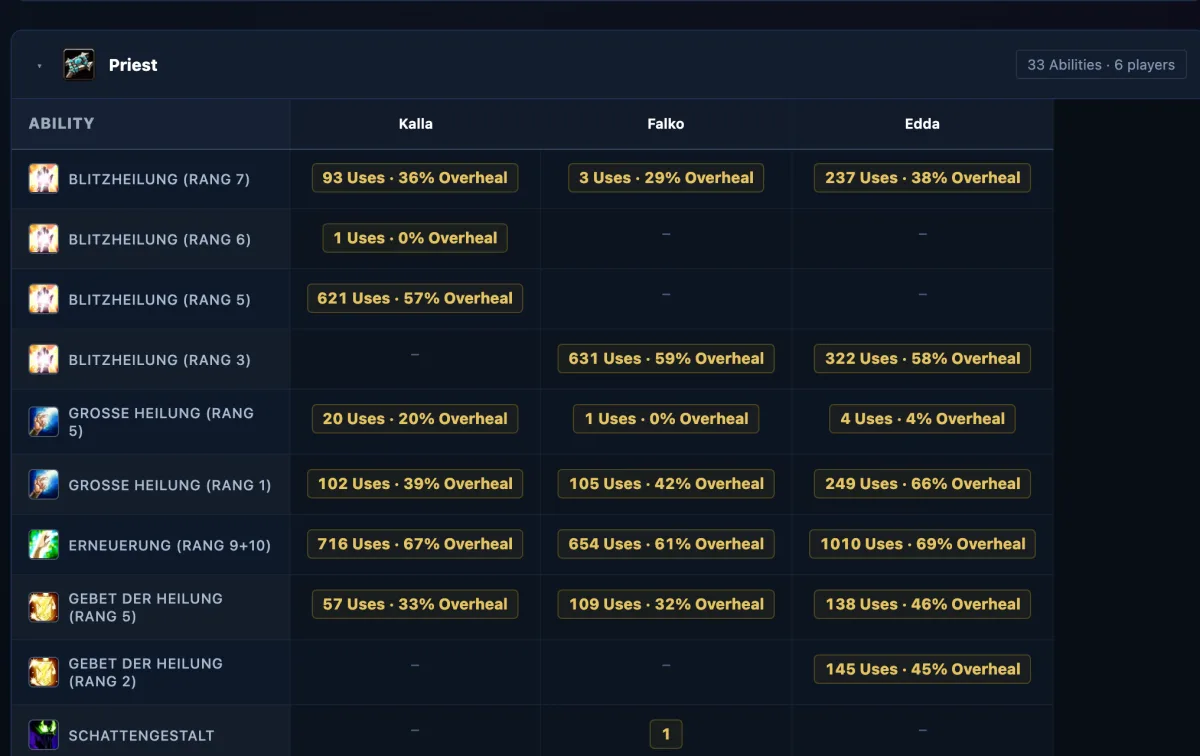Click the ERNEUERUNG (RANG 9+10) ability name
This screenshot has width=1200, height=756.
click(170, 546)
